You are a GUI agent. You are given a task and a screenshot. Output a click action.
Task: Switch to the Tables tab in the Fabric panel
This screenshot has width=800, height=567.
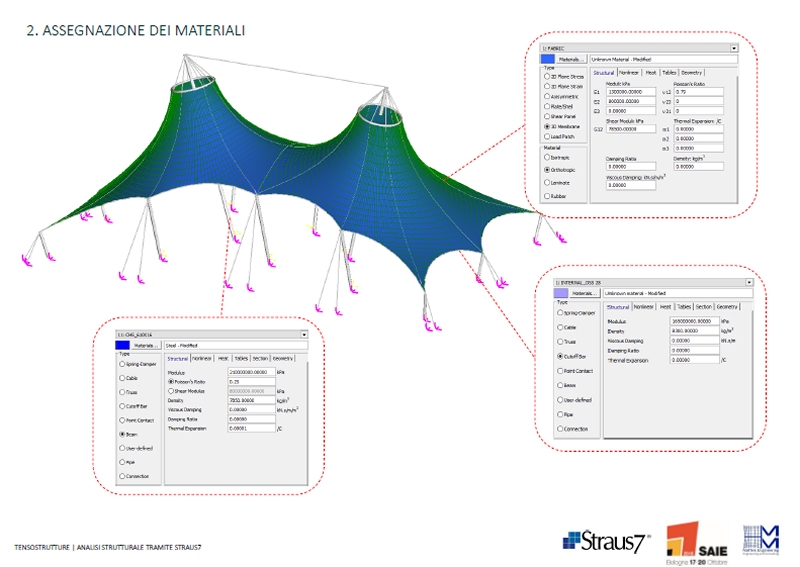670,73
